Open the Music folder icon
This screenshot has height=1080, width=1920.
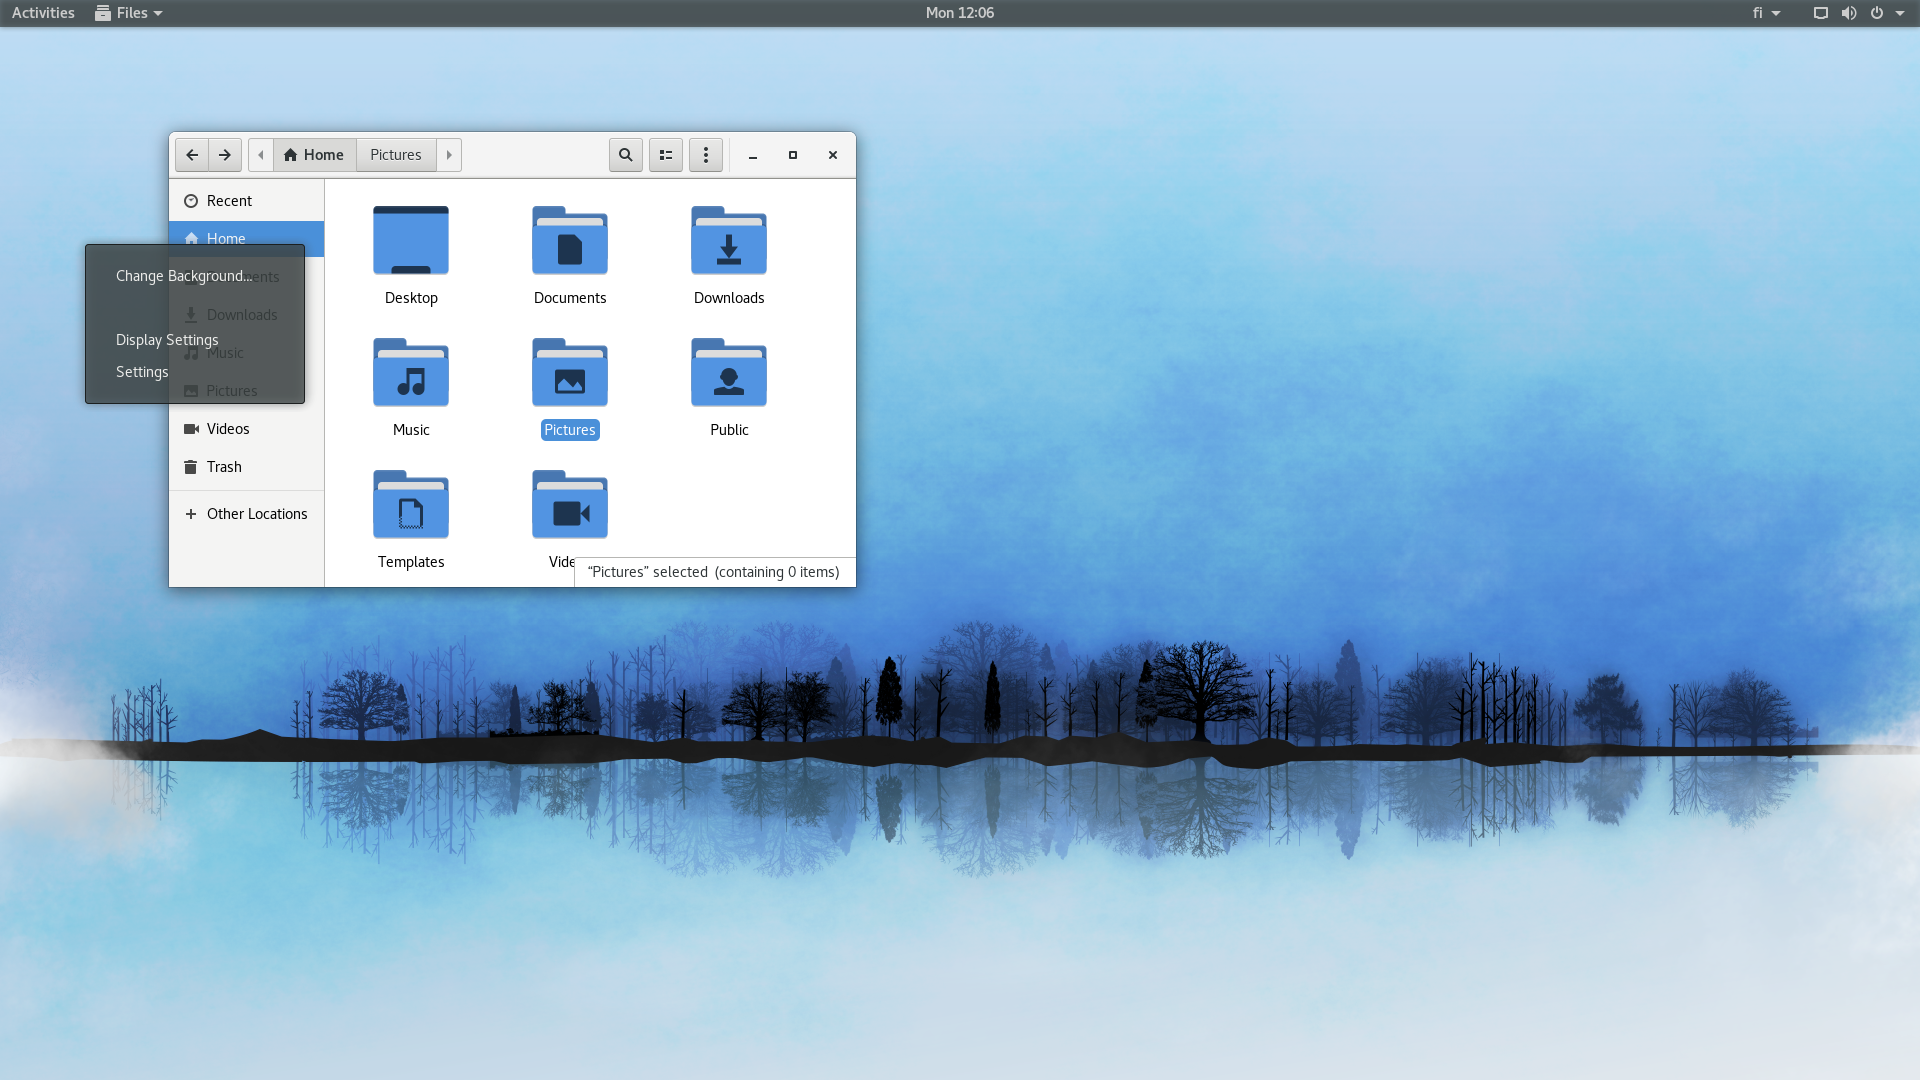tap(411, 373)
